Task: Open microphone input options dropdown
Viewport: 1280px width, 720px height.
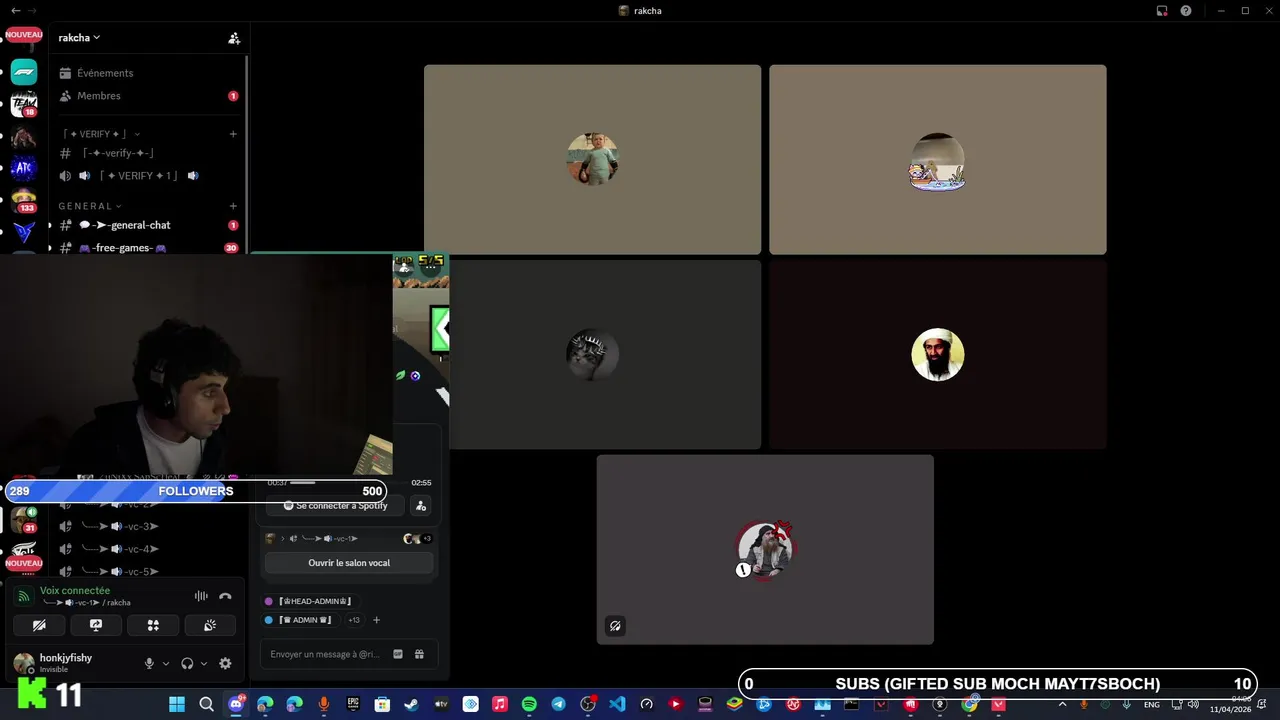Action: tap(165, 663)
